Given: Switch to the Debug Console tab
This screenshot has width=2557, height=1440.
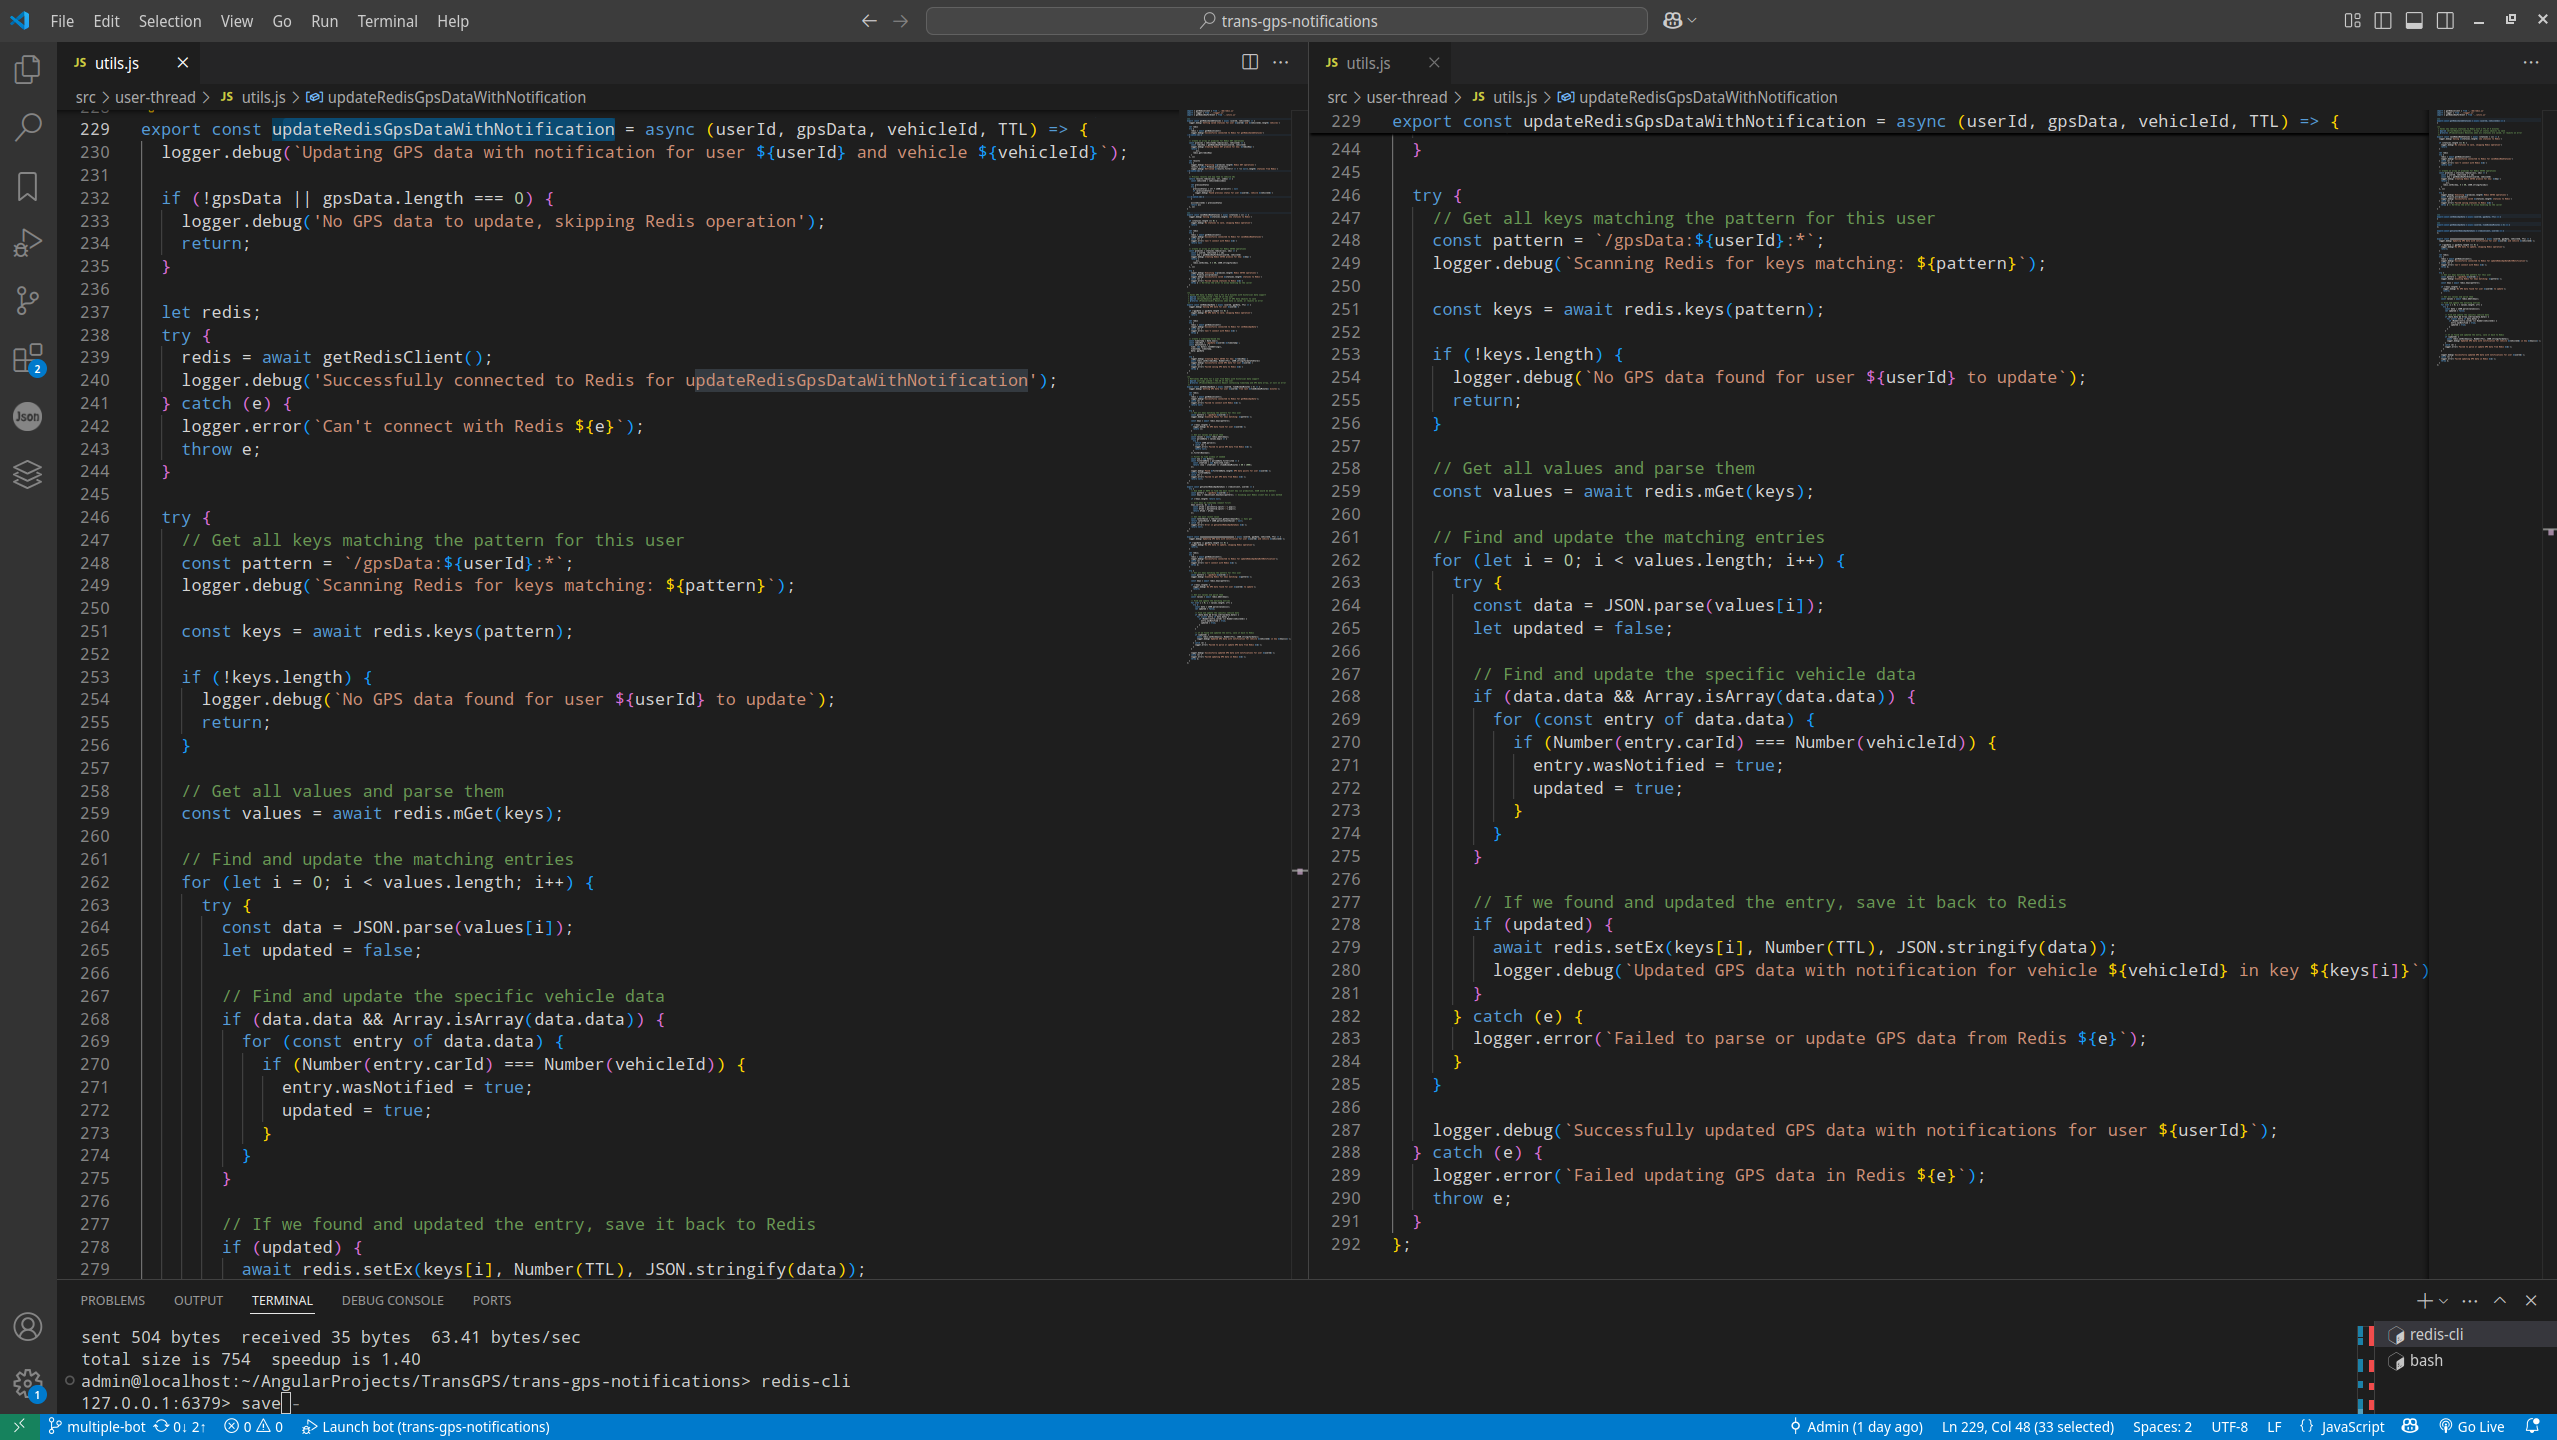Looking at the screenshot, I should [x=392, y=1301].
